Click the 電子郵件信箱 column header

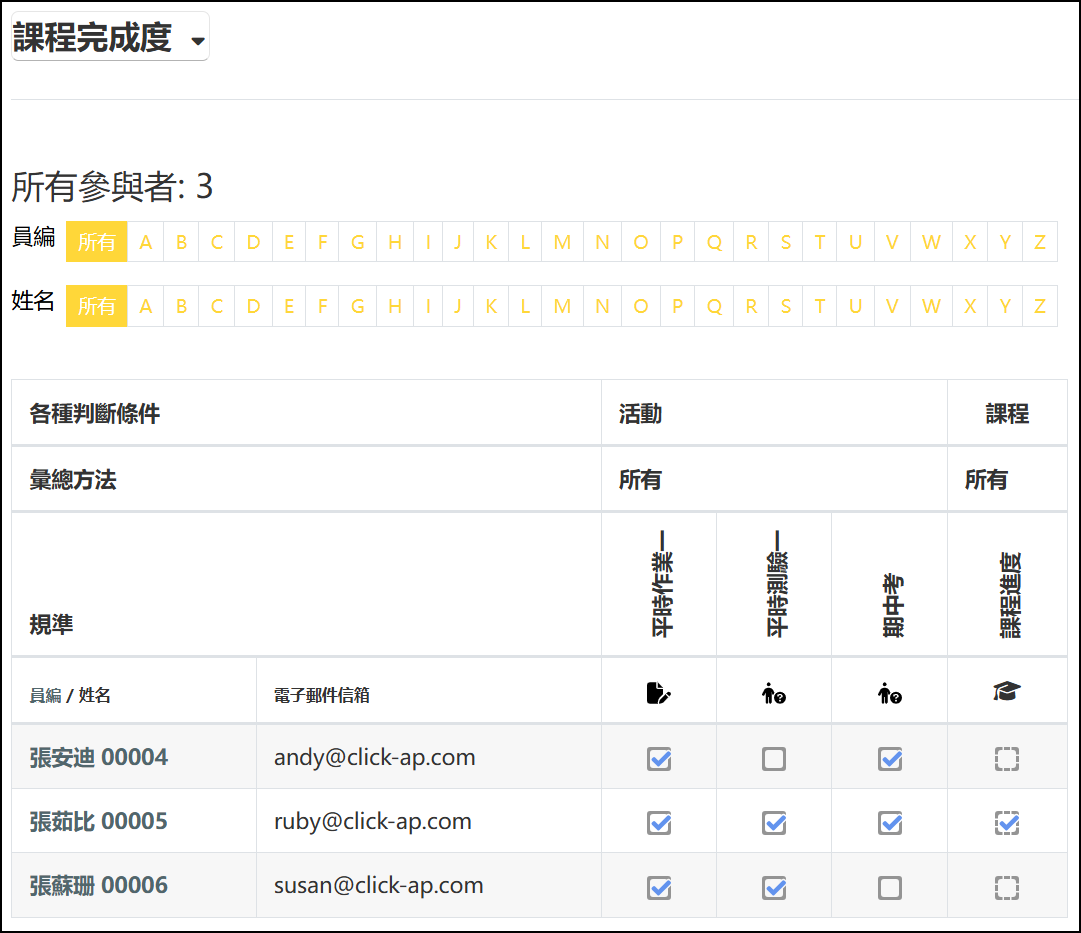click(321, 695)
